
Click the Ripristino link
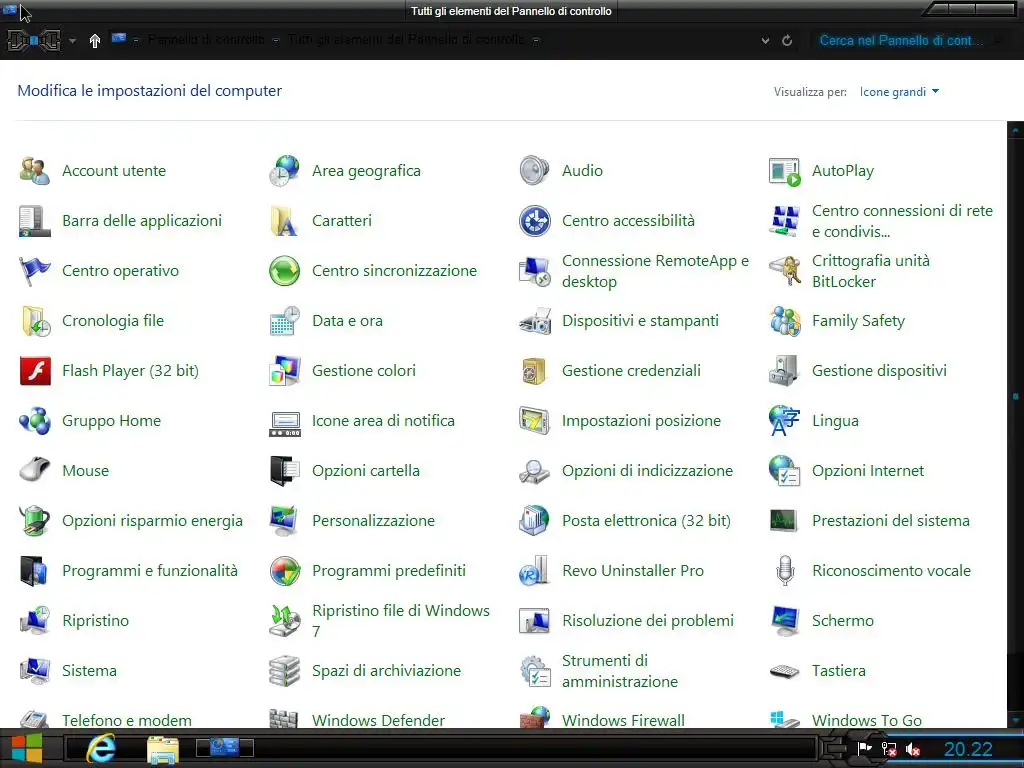[x=95, y=620]
